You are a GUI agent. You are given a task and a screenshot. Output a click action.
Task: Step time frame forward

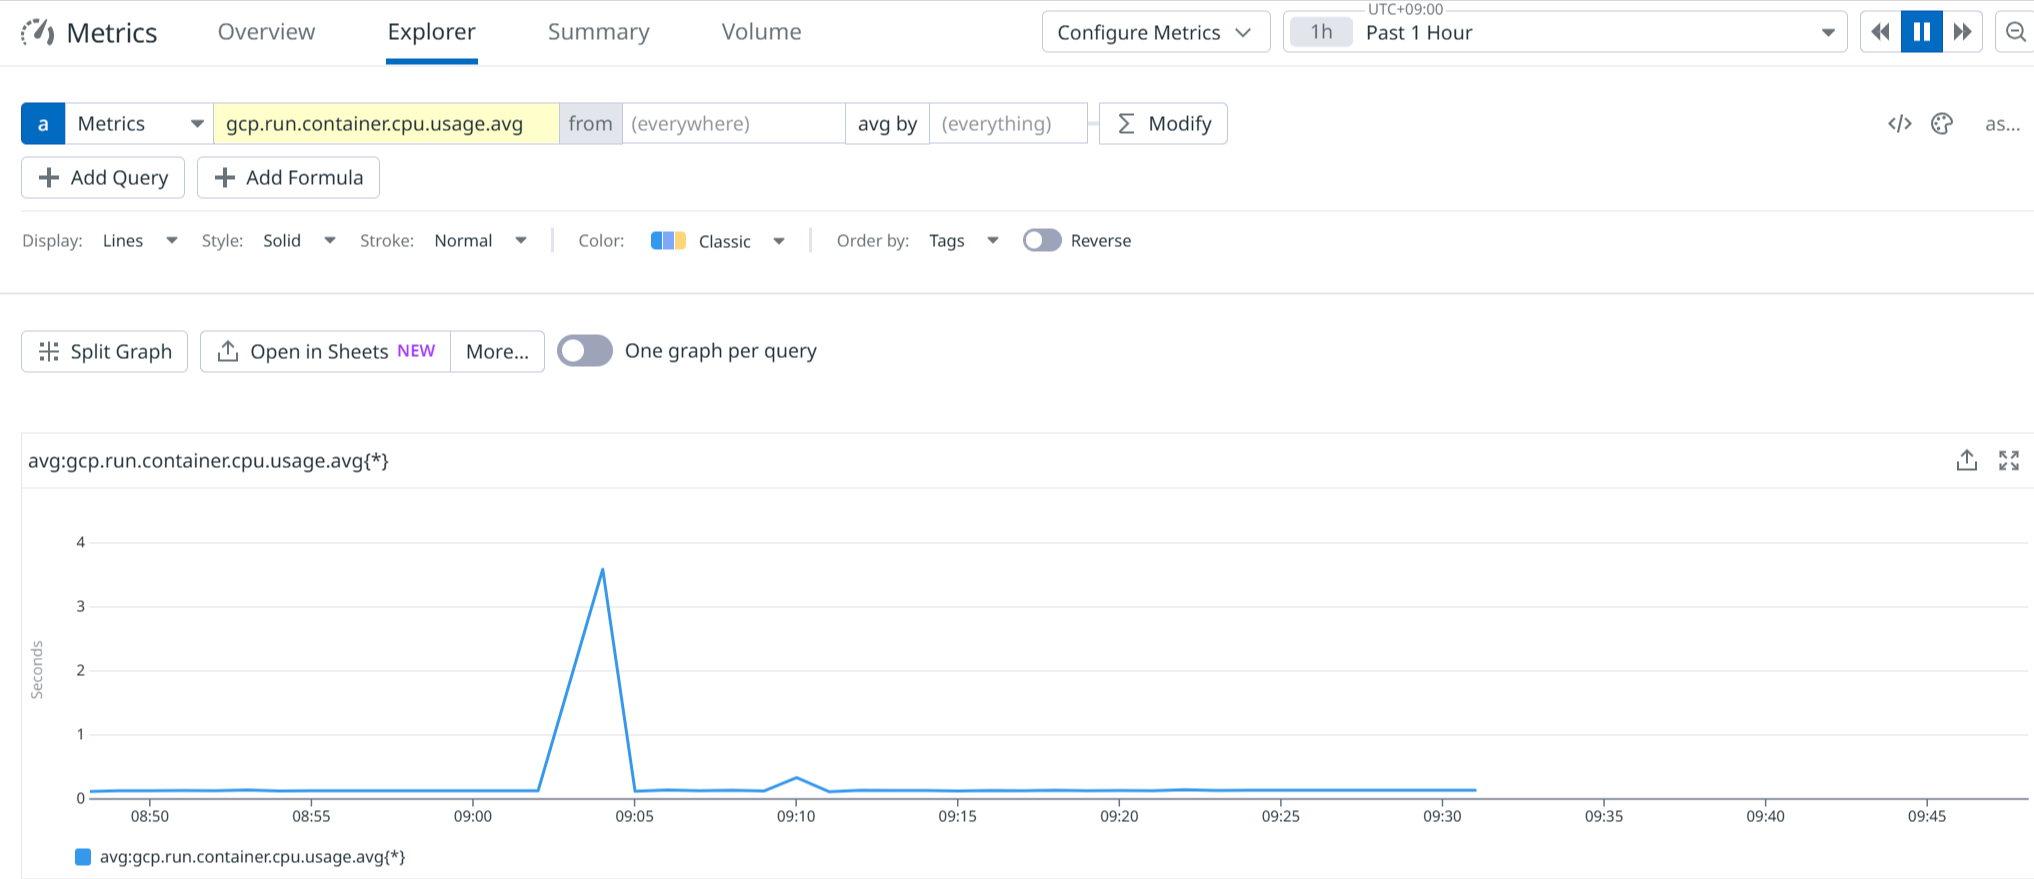1962,32
